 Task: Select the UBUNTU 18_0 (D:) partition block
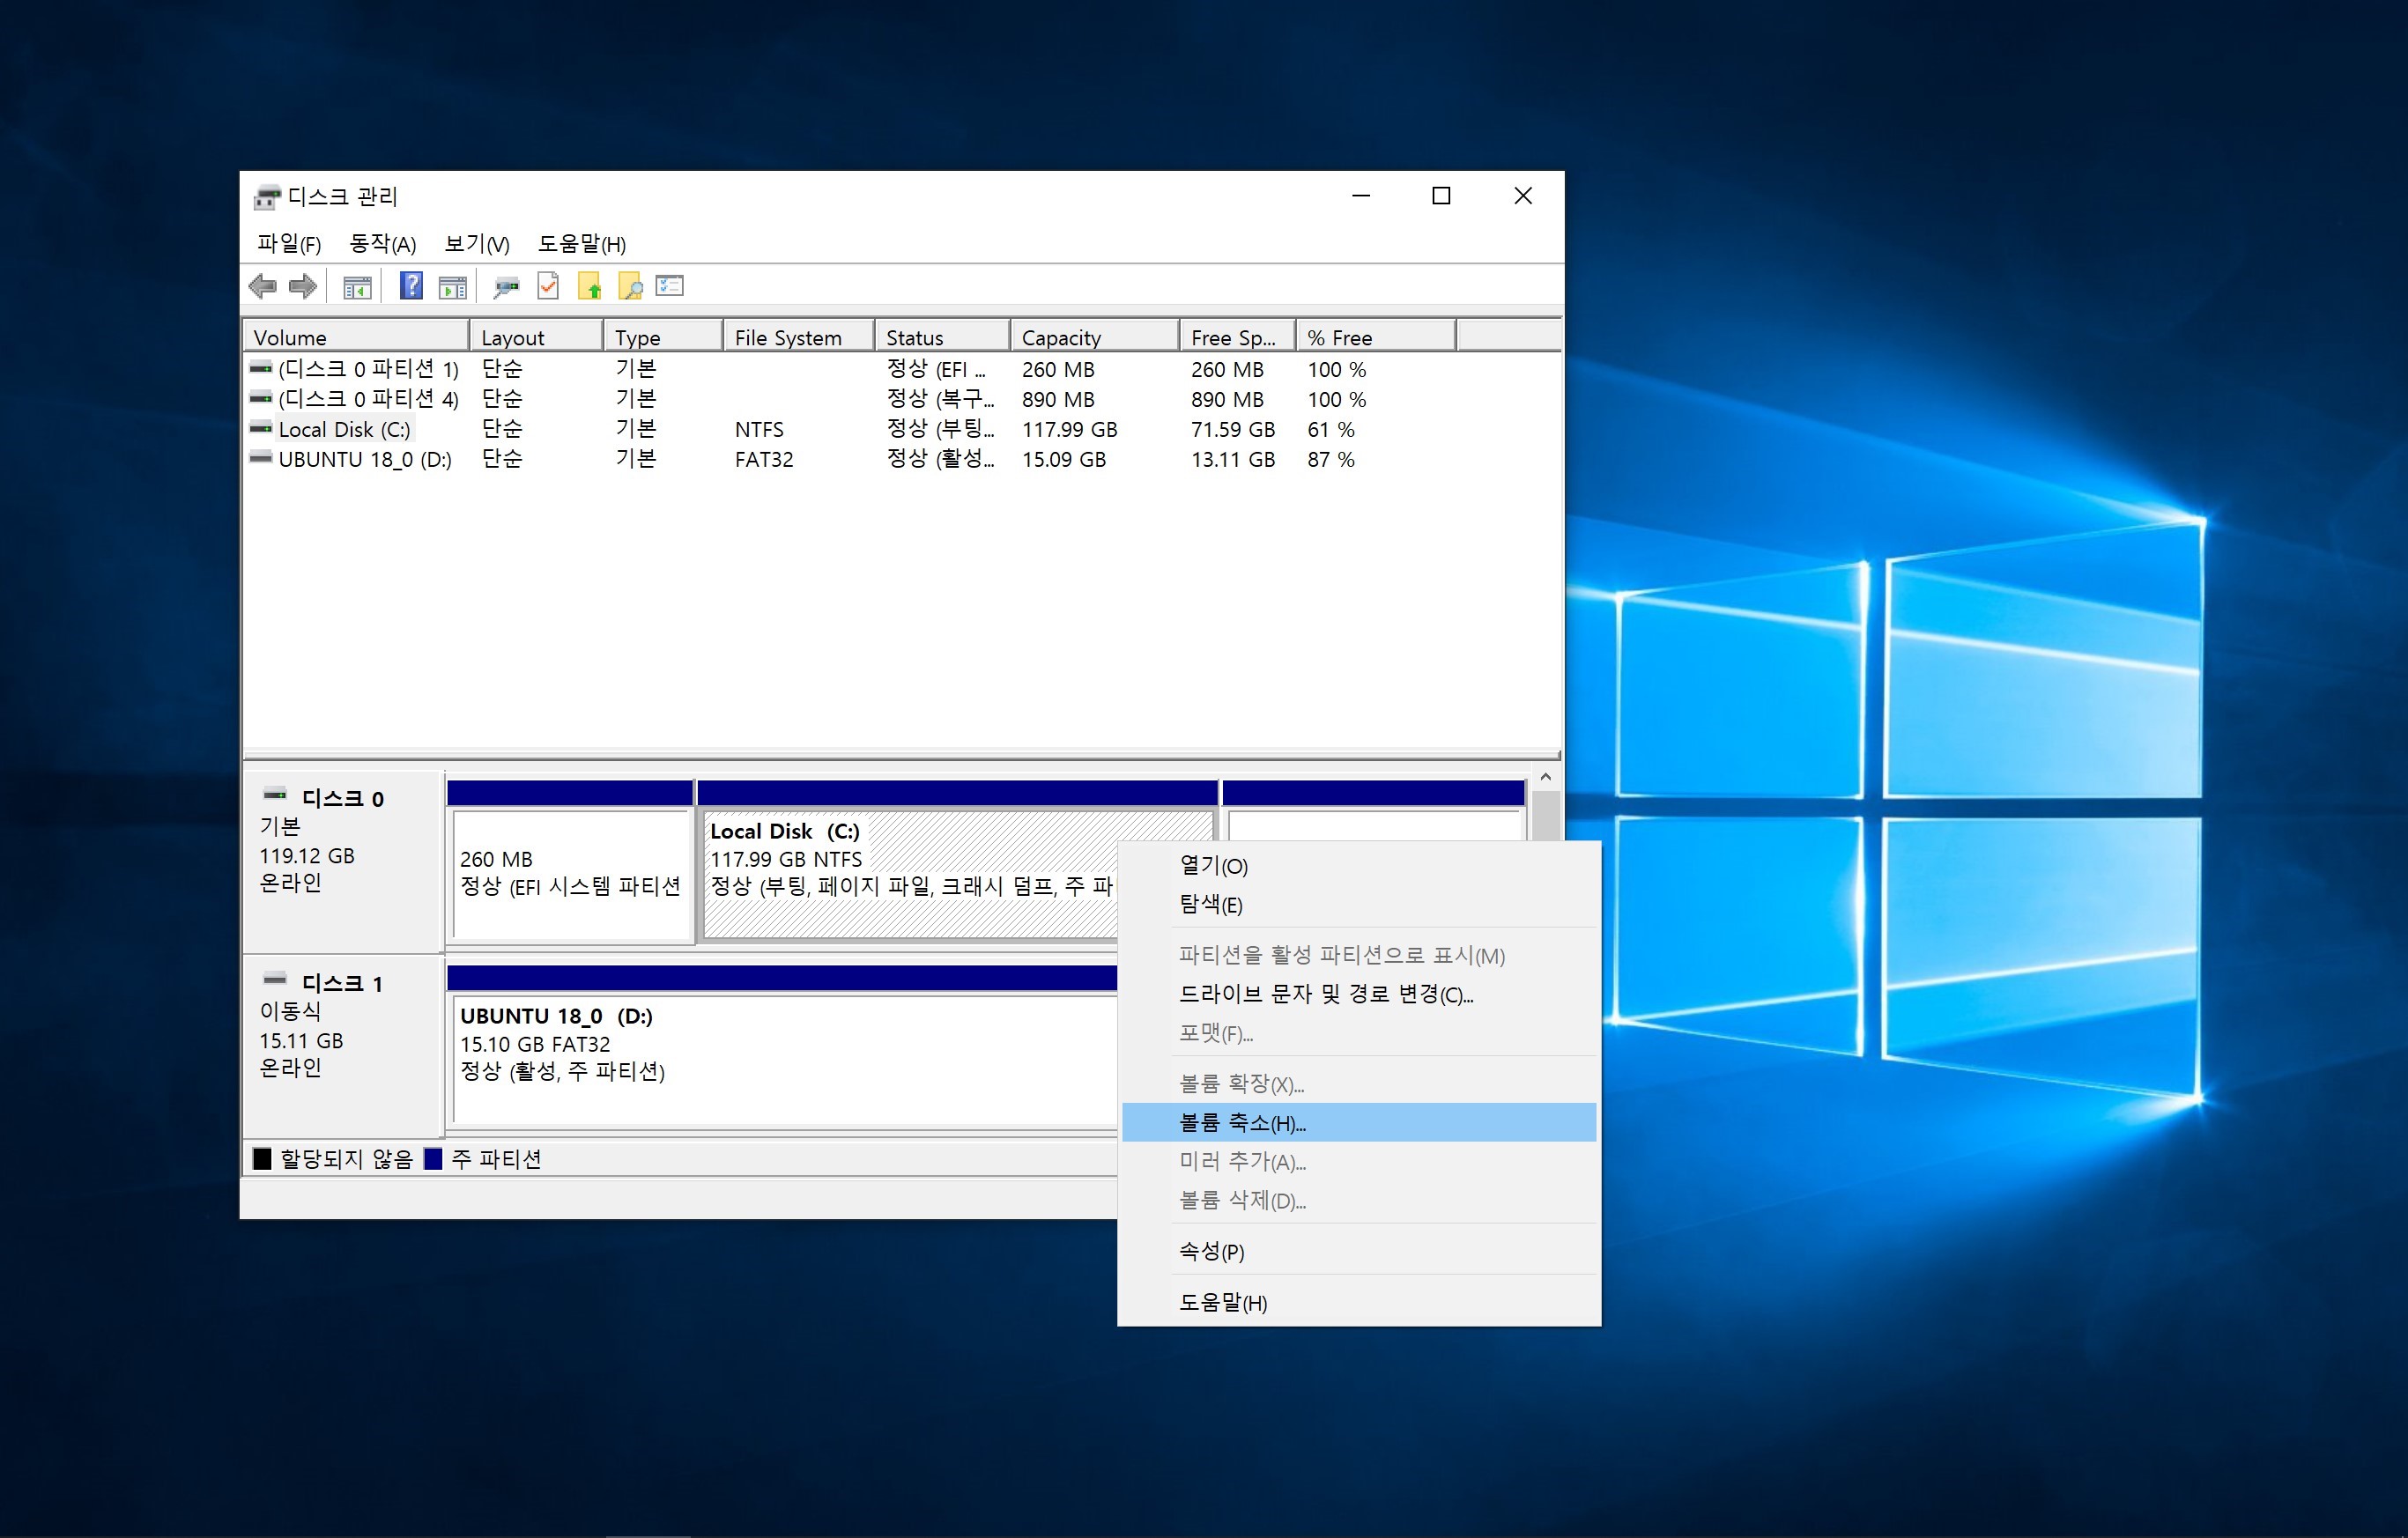click(784, 1059)
